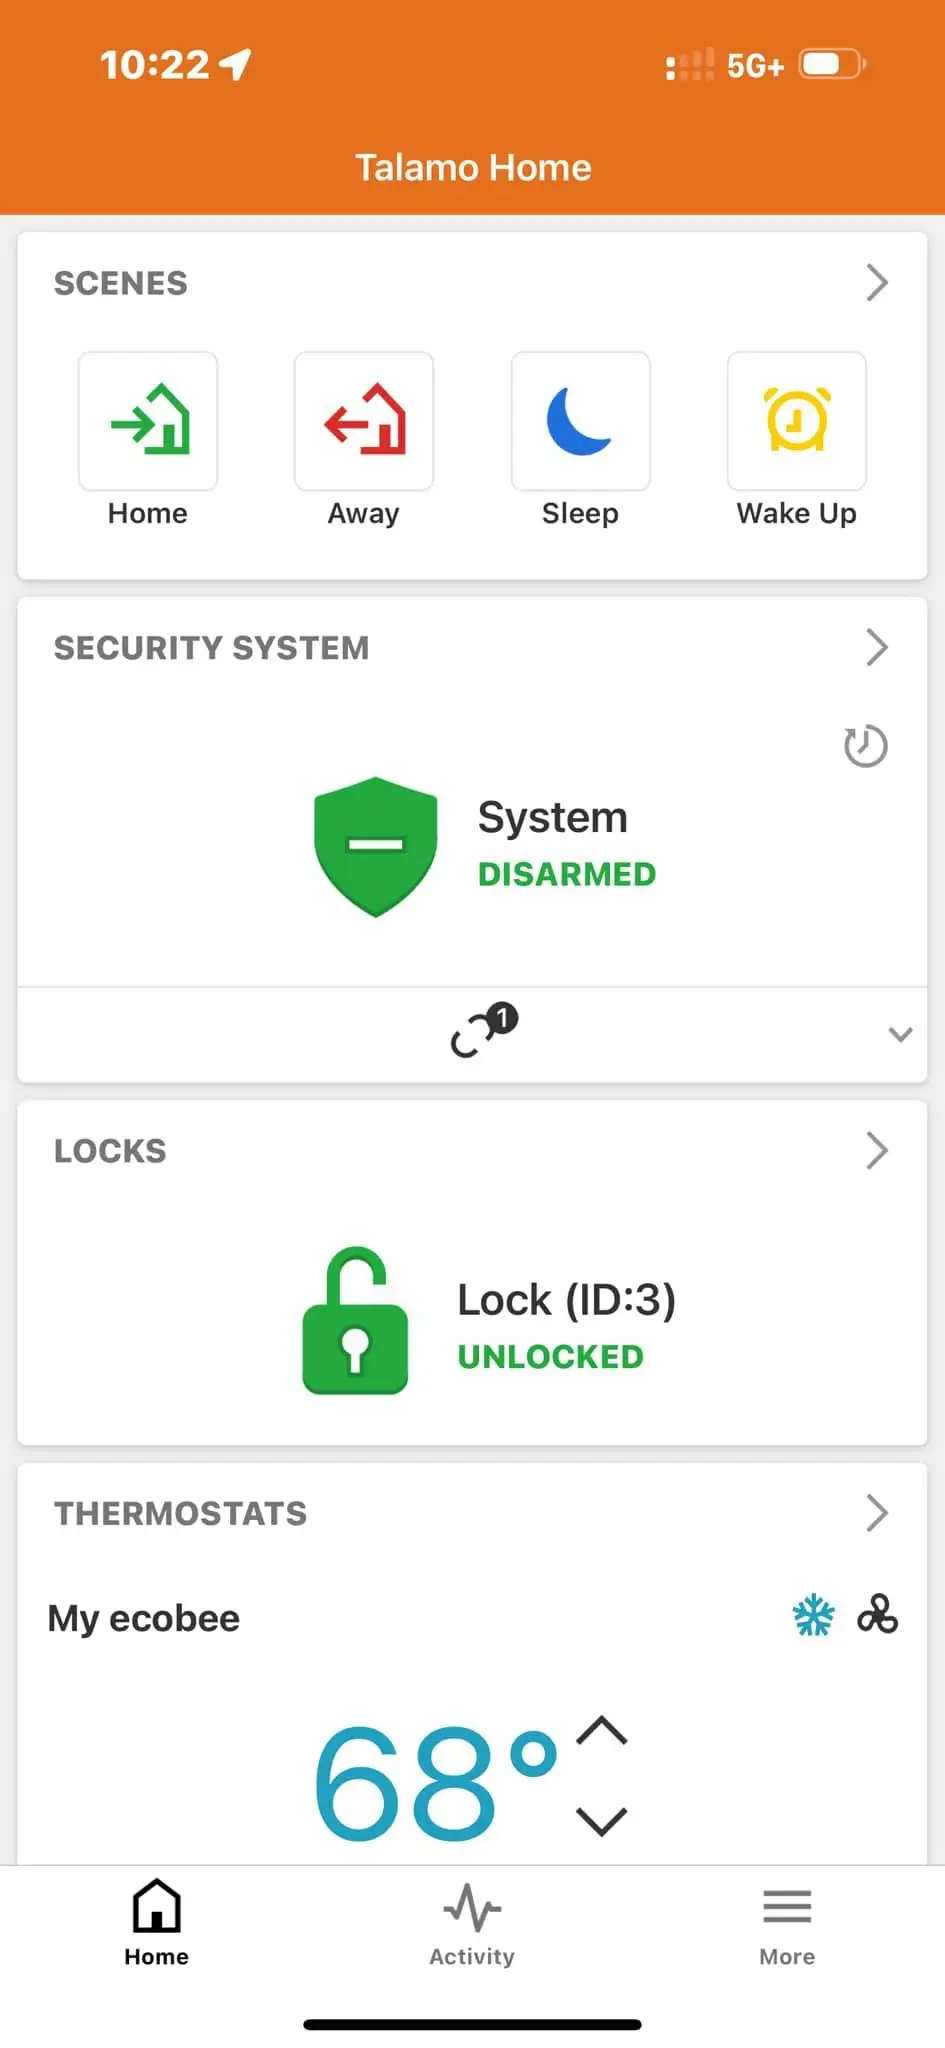Open thermostat fan settings icon
Image resolution: width=945 pixels, height=2048 pixels.
tap(877, 1615)
